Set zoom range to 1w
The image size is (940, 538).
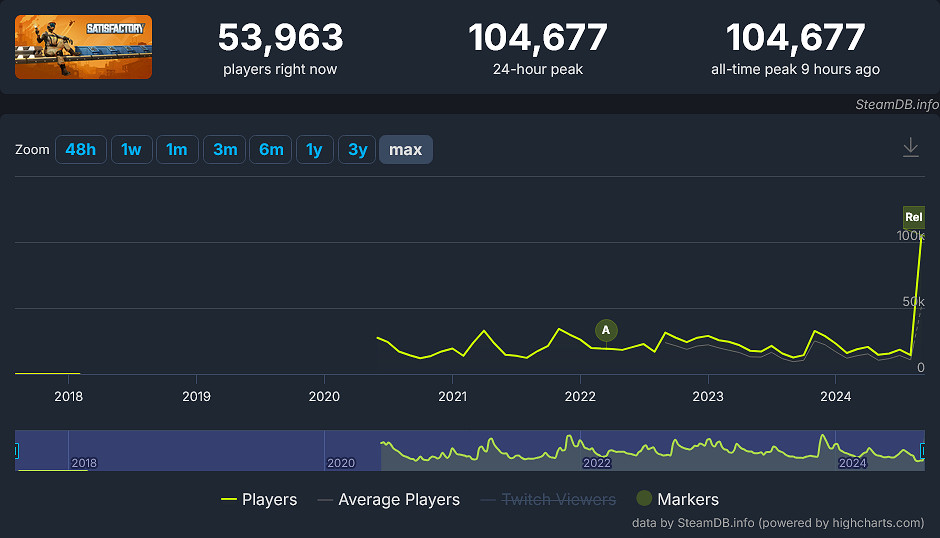(x=131, y=150)
